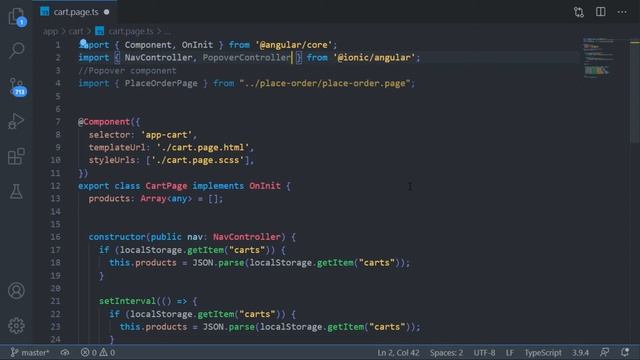This screenshot has width=640, height=360.
Task: Click the 'CartPage' class name
Action: coord(166,186)
